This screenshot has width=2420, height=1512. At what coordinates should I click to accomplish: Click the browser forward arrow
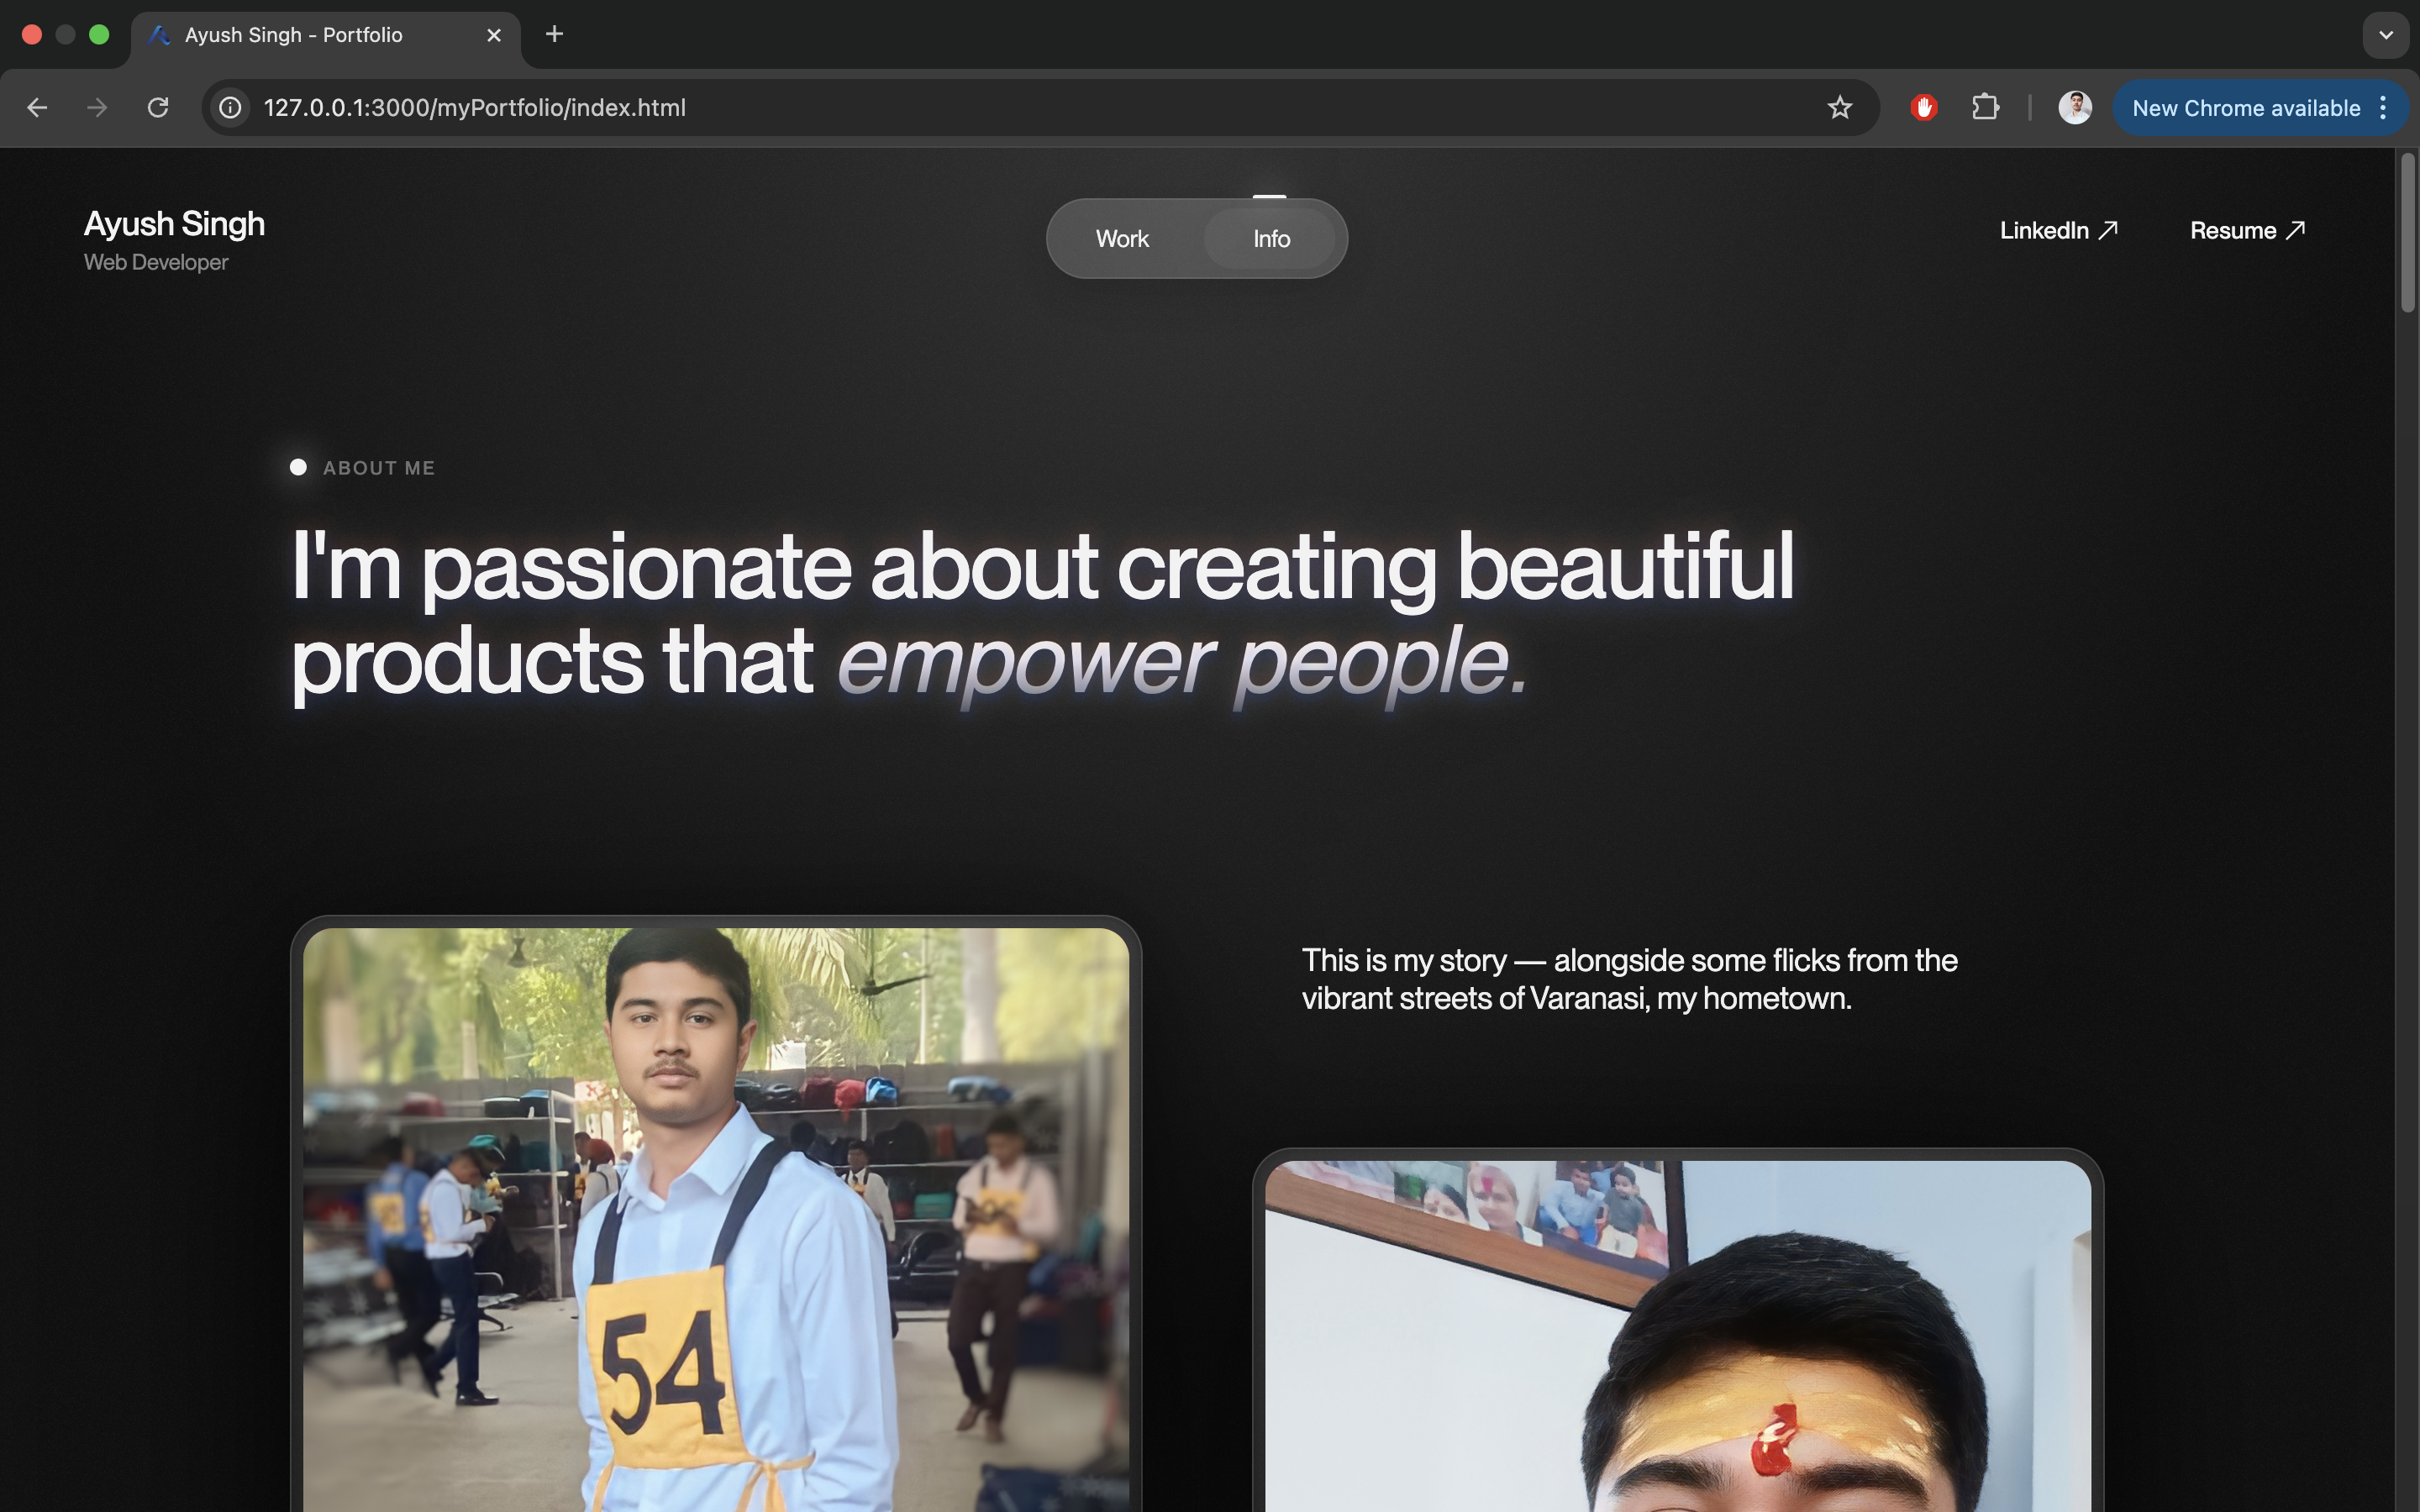pos(97,108)
